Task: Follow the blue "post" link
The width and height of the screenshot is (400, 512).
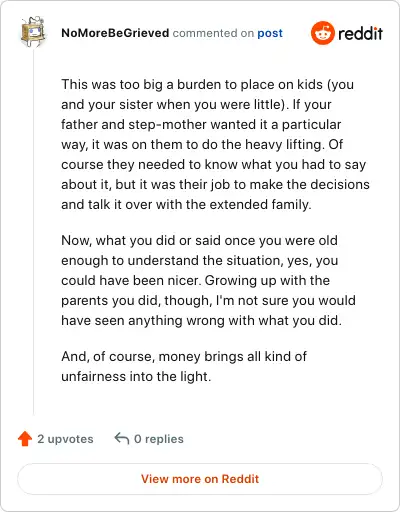Action: pyautogui.click(x=270, y=33)
